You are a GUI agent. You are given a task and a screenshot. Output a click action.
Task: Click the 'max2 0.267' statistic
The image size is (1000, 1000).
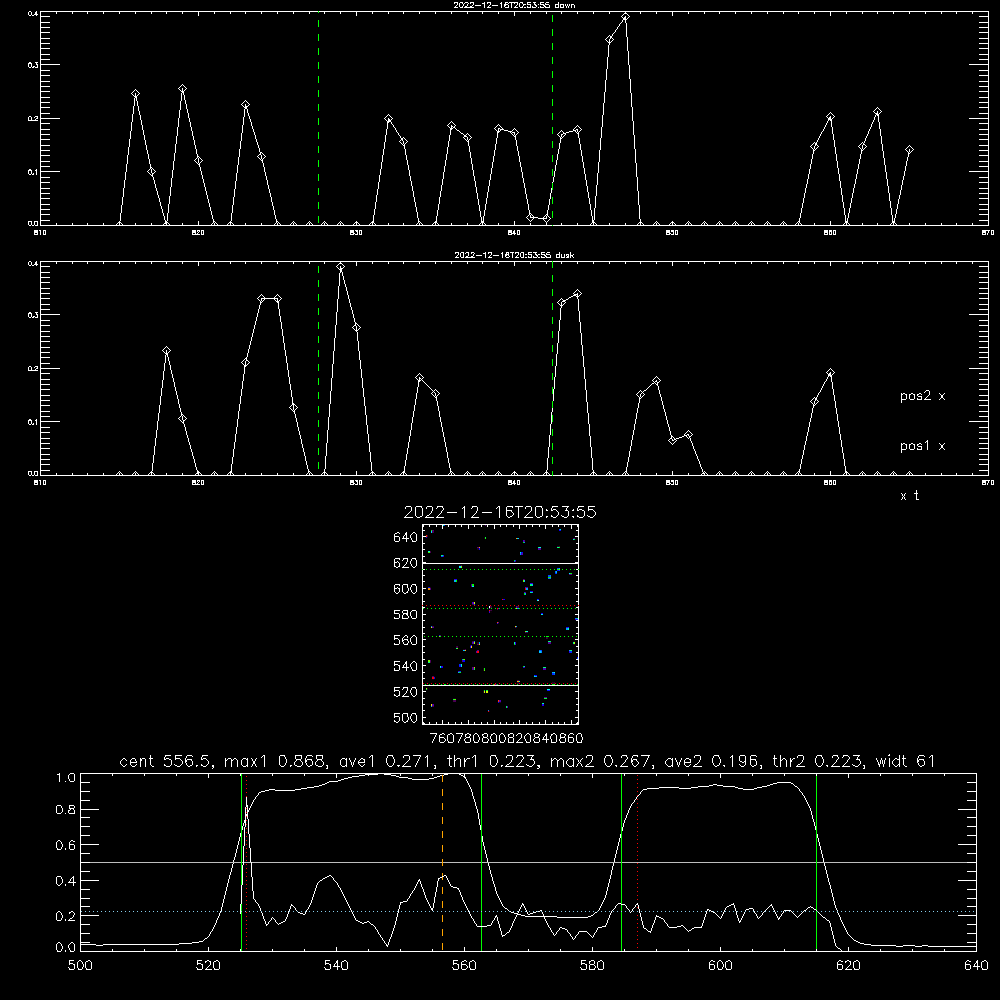(602, 761)
